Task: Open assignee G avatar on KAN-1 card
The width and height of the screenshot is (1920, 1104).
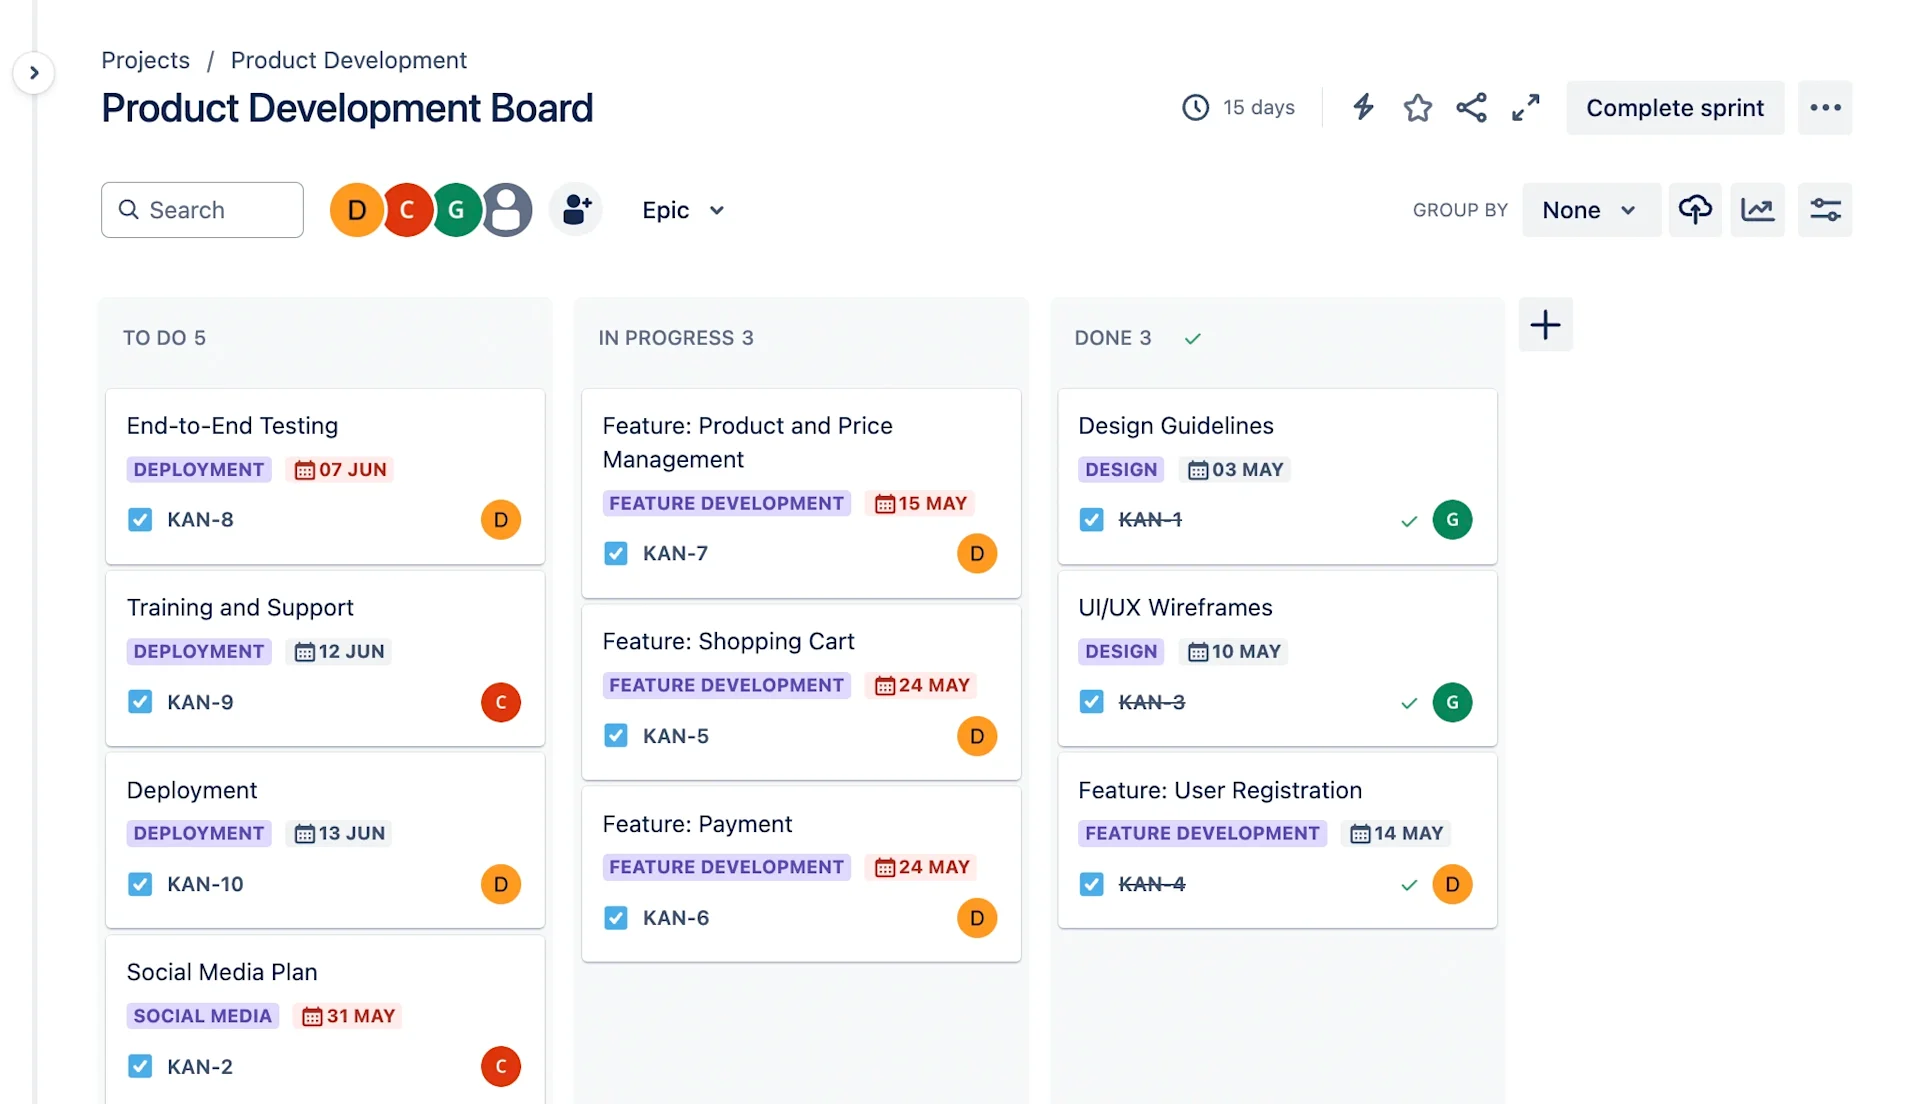Action: coord(1452,520)
